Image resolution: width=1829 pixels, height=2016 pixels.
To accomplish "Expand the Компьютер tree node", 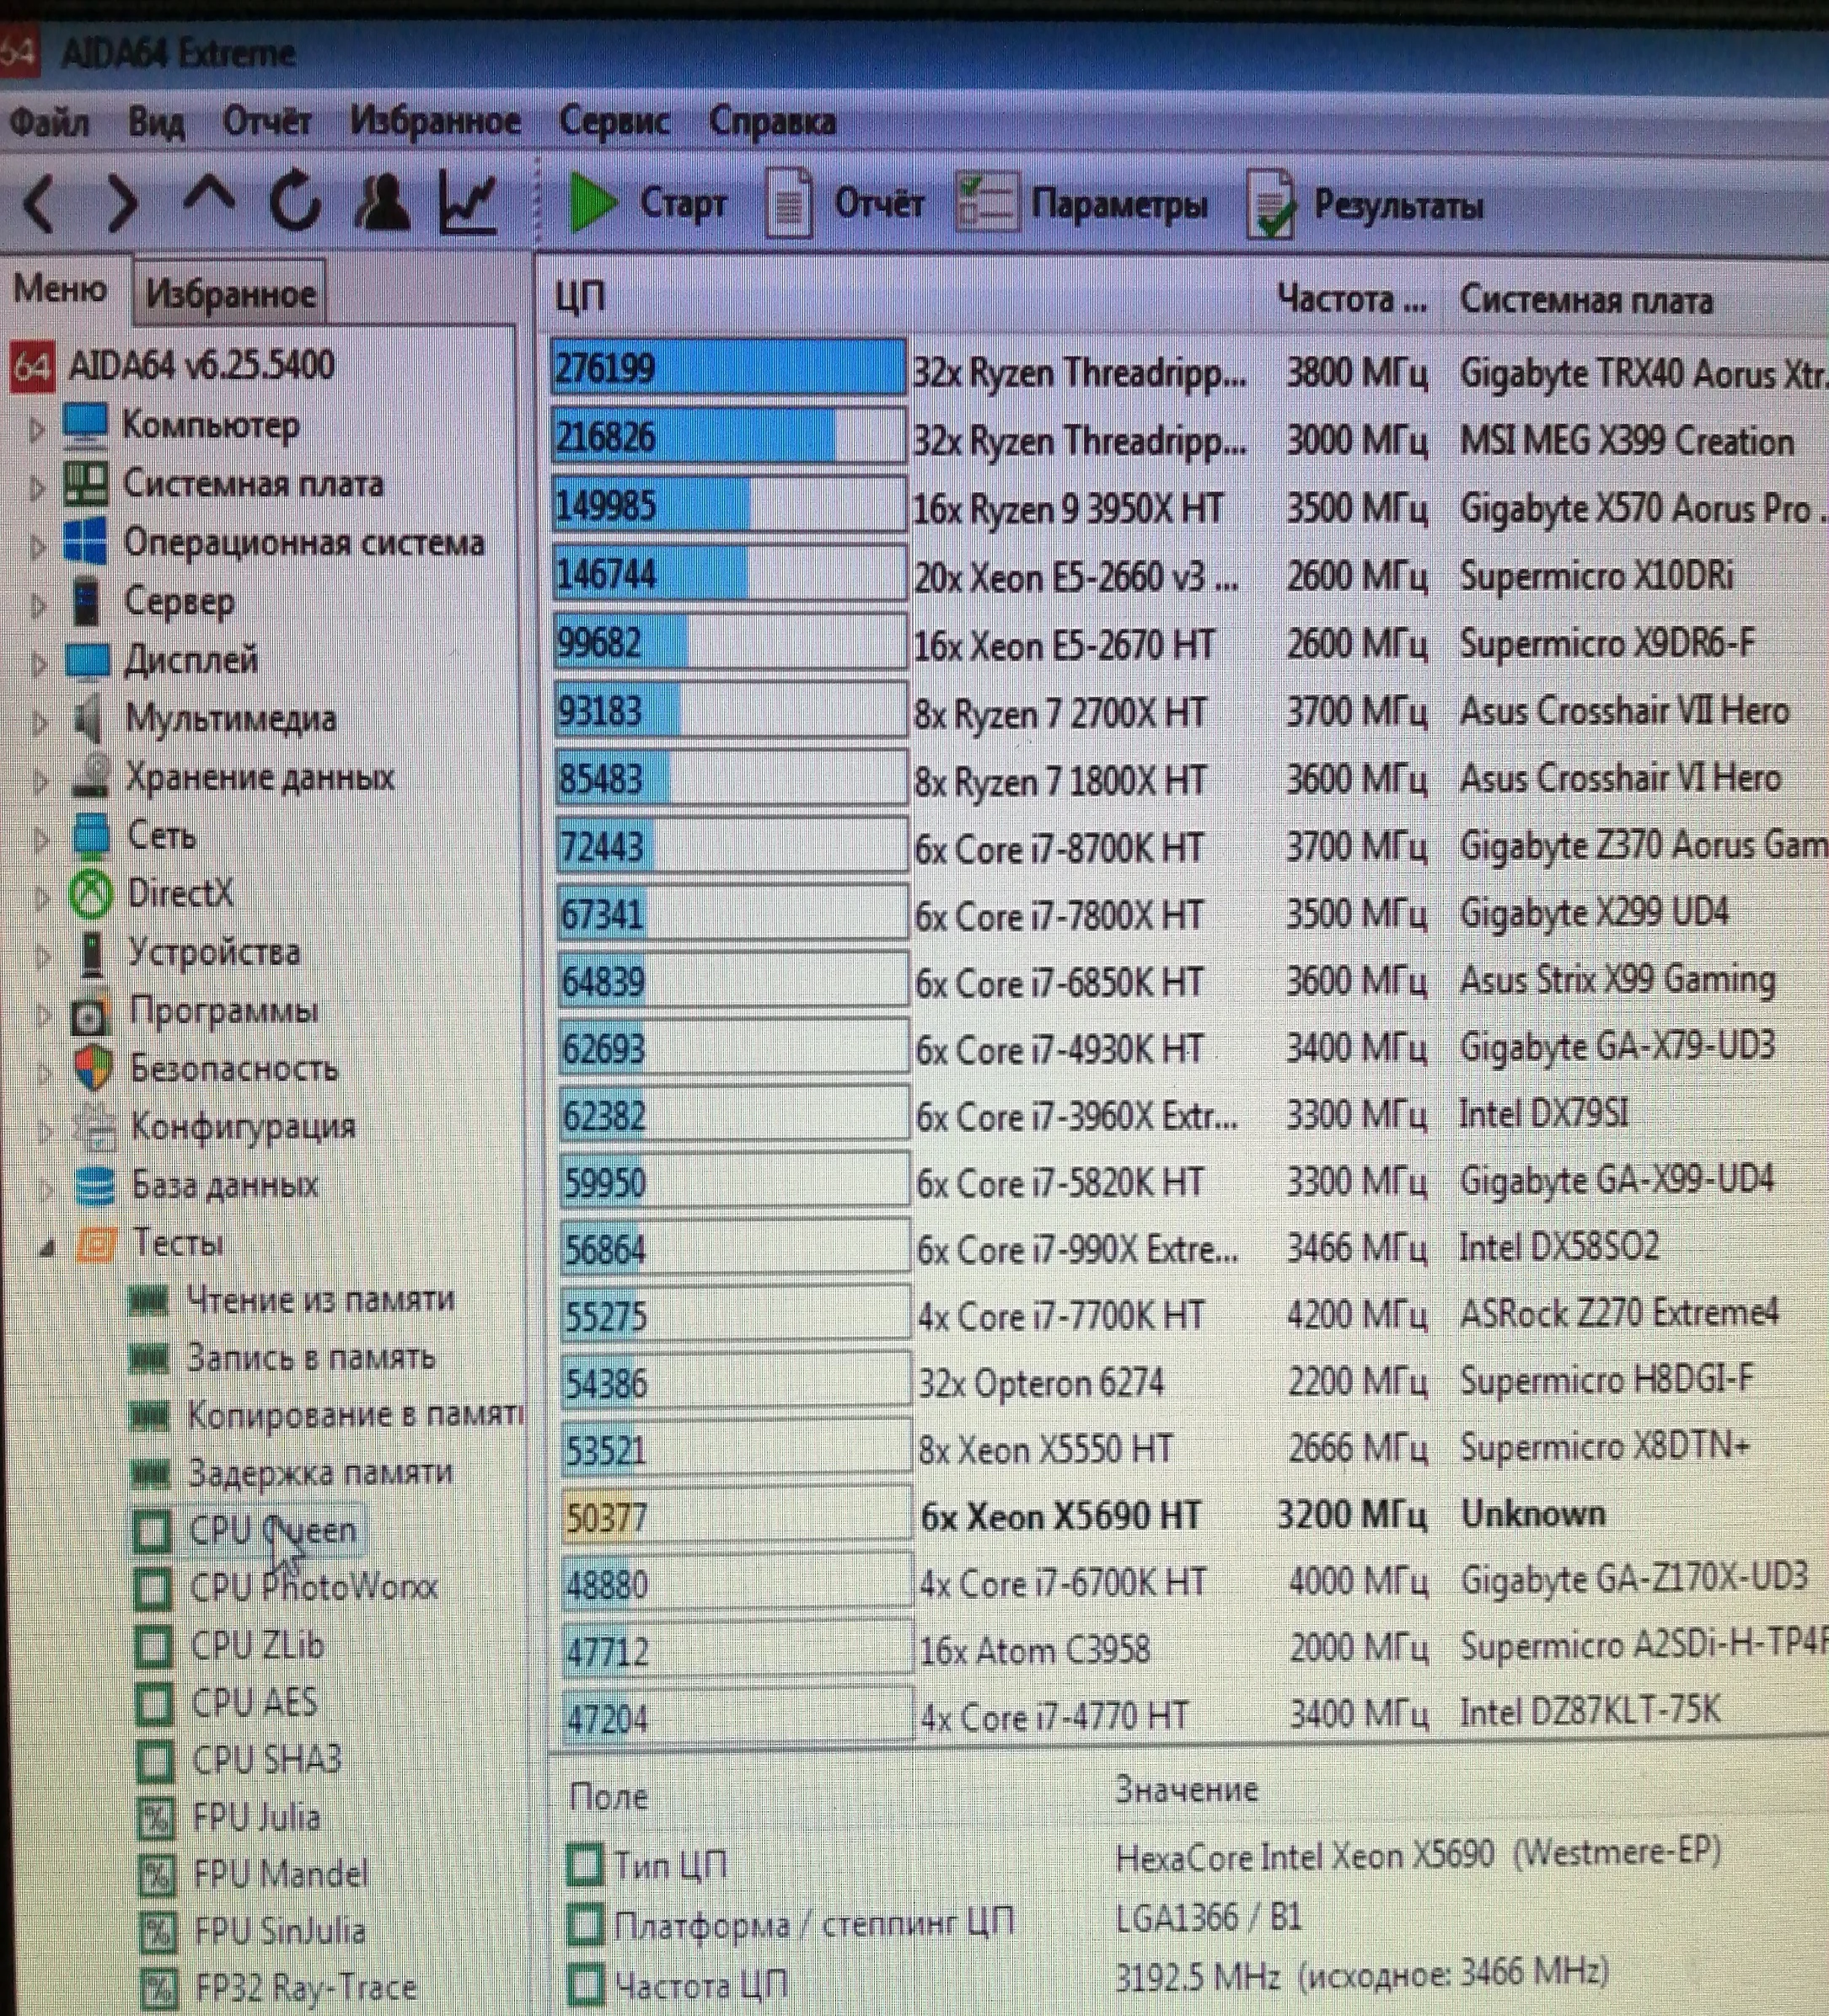I will click(37, 430).
